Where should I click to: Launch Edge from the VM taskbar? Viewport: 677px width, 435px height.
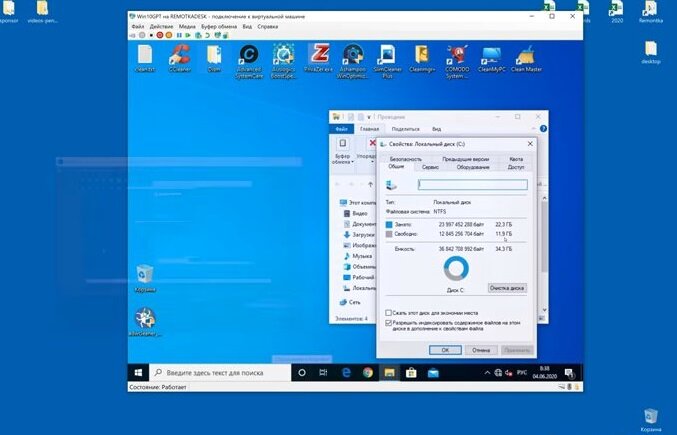(346, 373)
